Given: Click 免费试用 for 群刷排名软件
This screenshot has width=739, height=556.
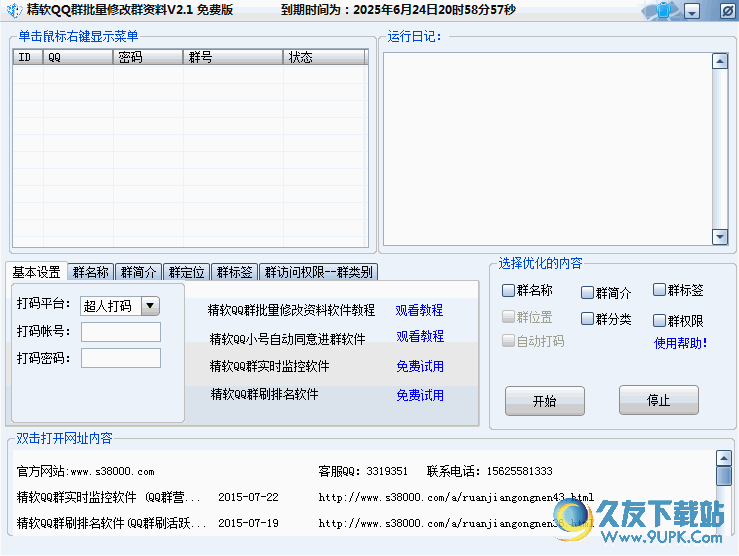Looking at the screenshot, I should pyautogui.click(x=420, y=395).
